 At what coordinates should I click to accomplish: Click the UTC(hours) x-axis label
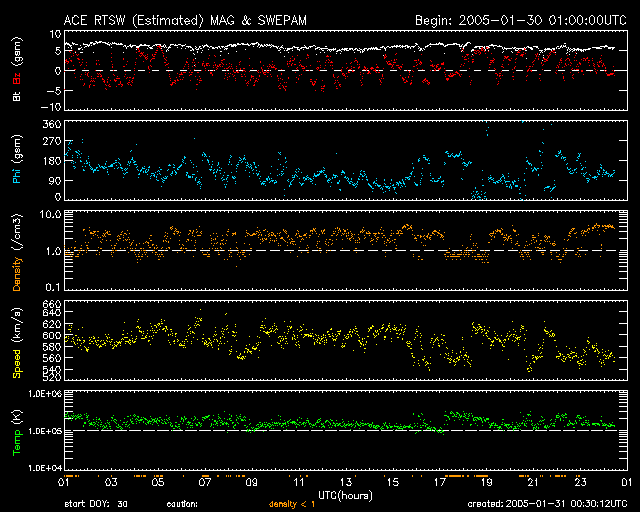(345, 494)
